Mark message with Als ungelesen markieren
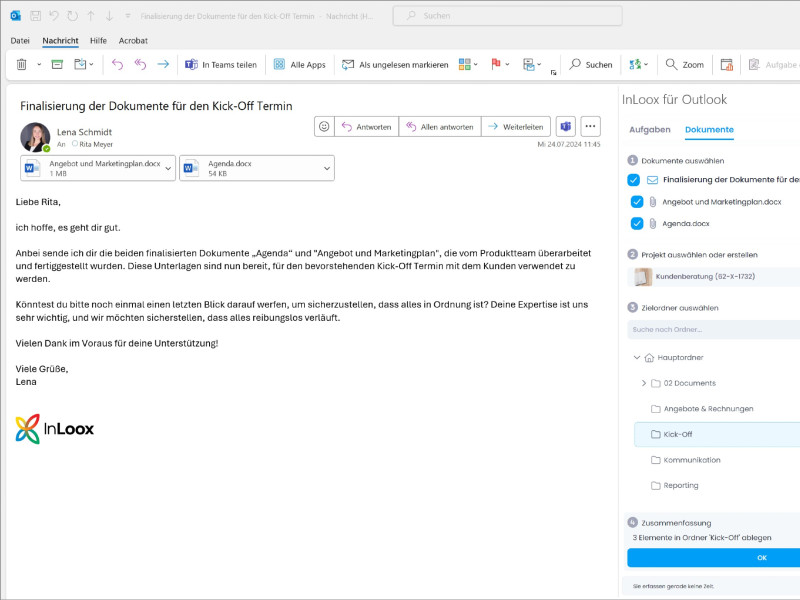Screen dimensions: 800x600 tap(395, 65)
